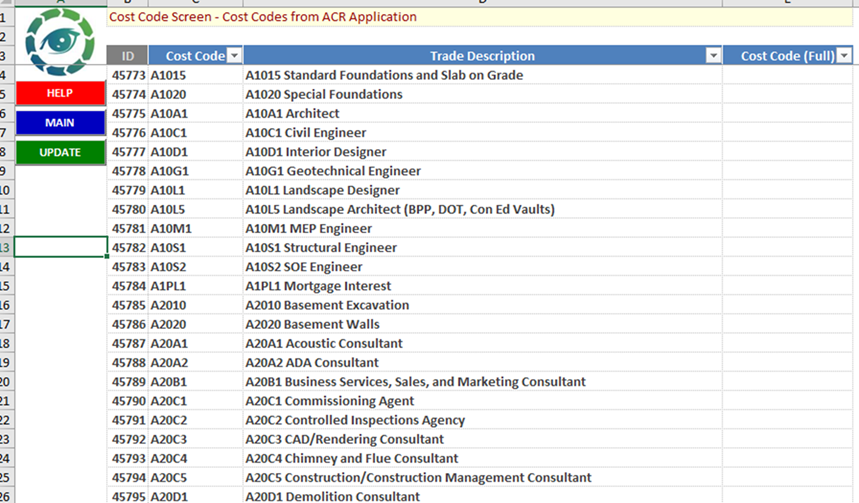Select 'A10D1 Interior Designer' cell

[483, 152]
